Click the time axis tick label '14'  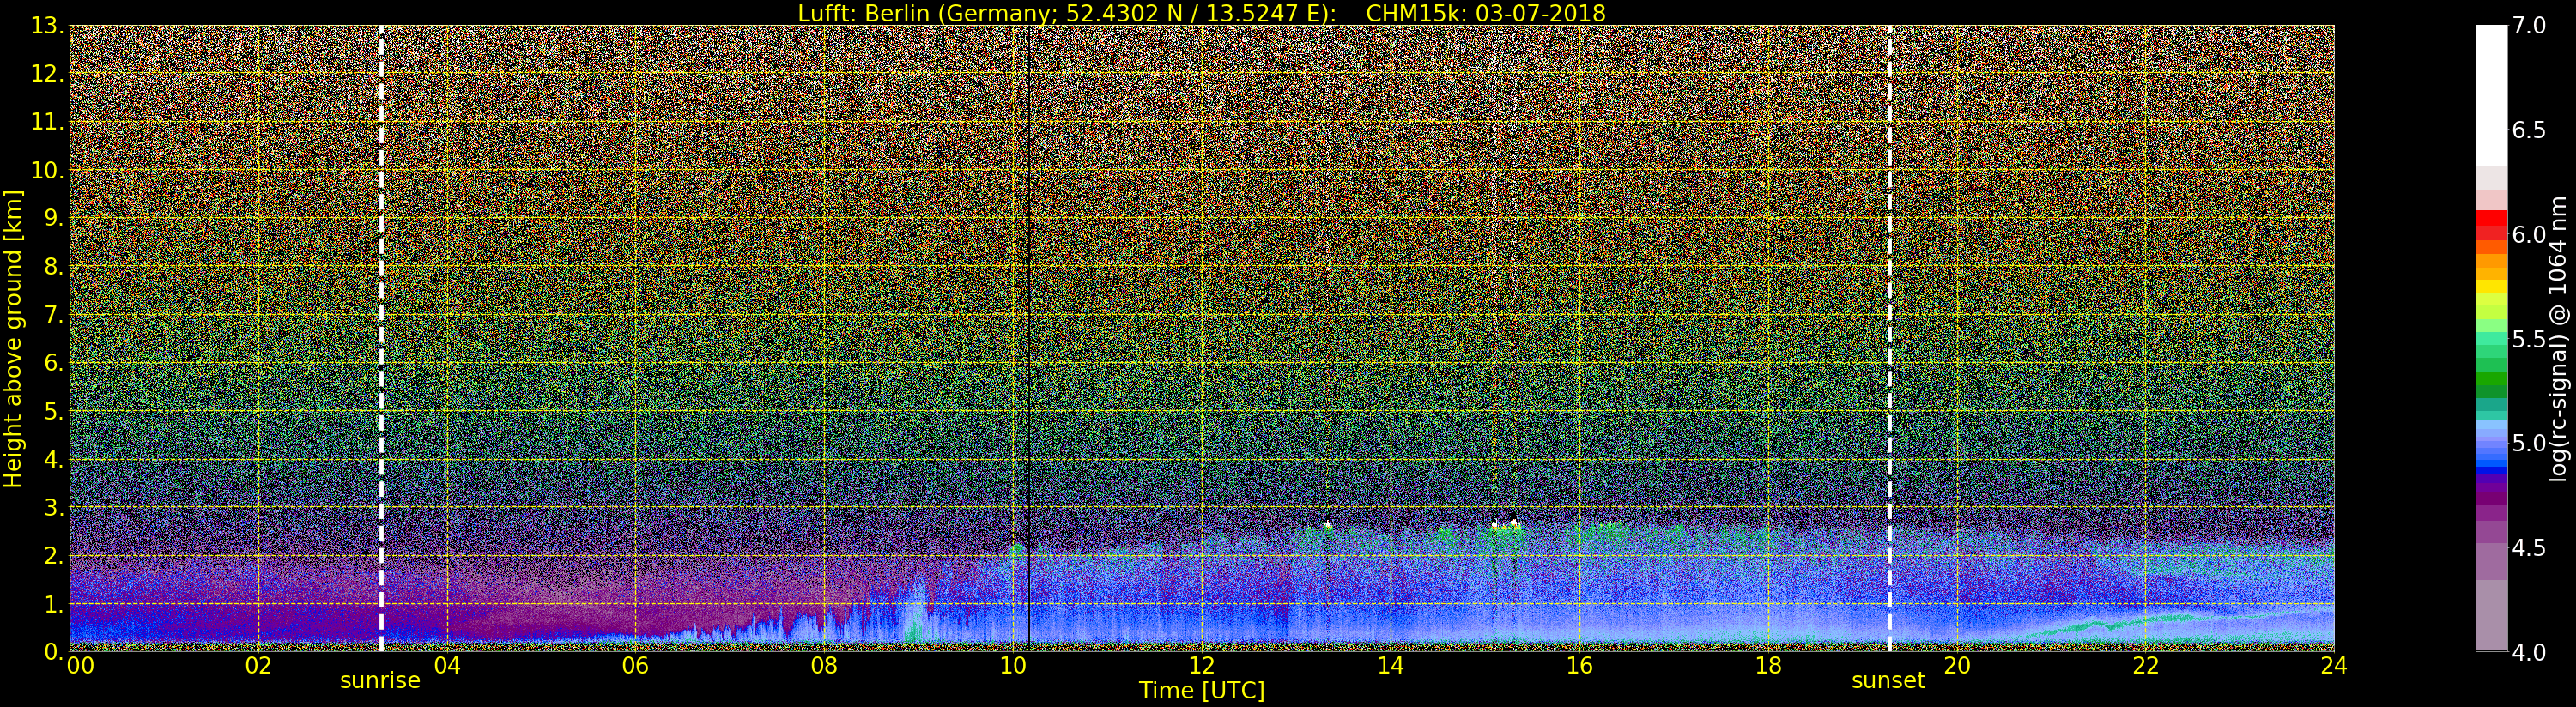pos(1390,665)
